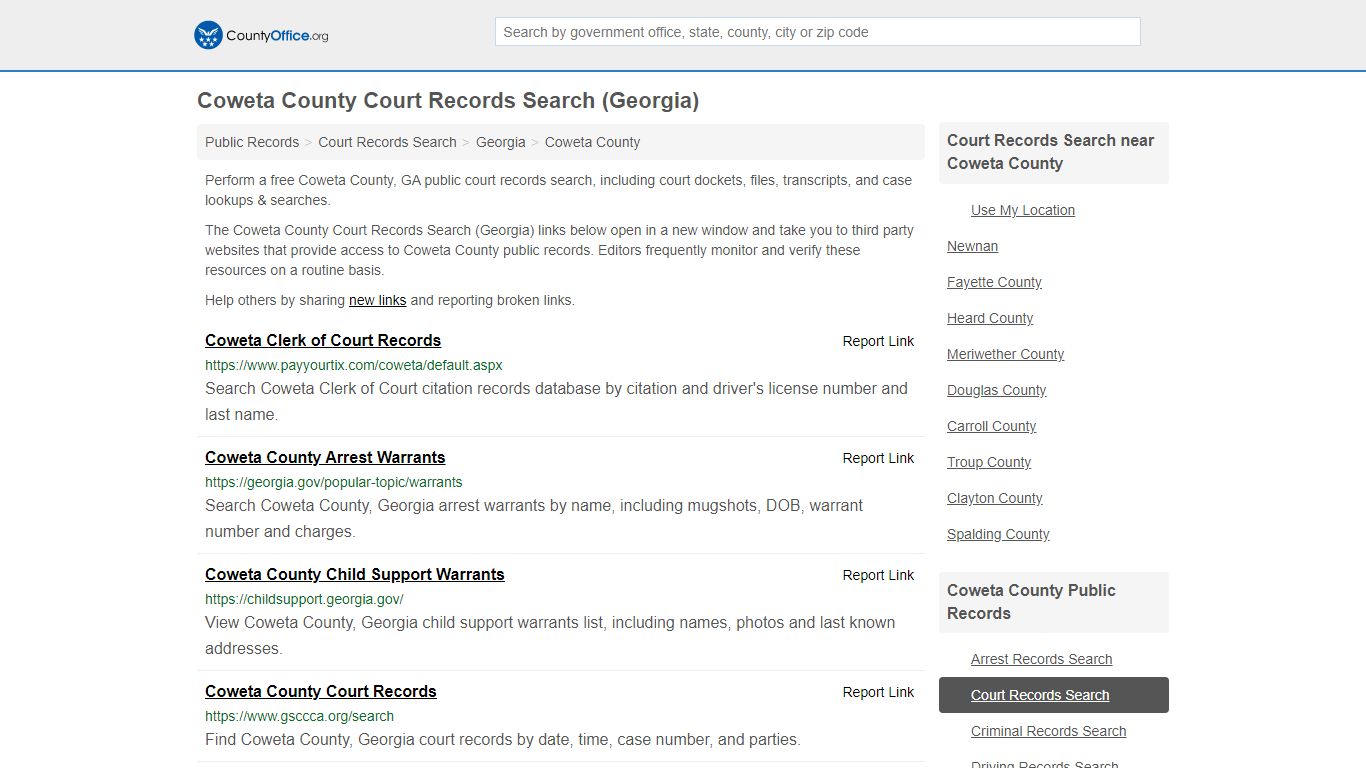Report link for Arrest Warrants
This screenshot has height=768, width=1366.
tap(878, 458)
